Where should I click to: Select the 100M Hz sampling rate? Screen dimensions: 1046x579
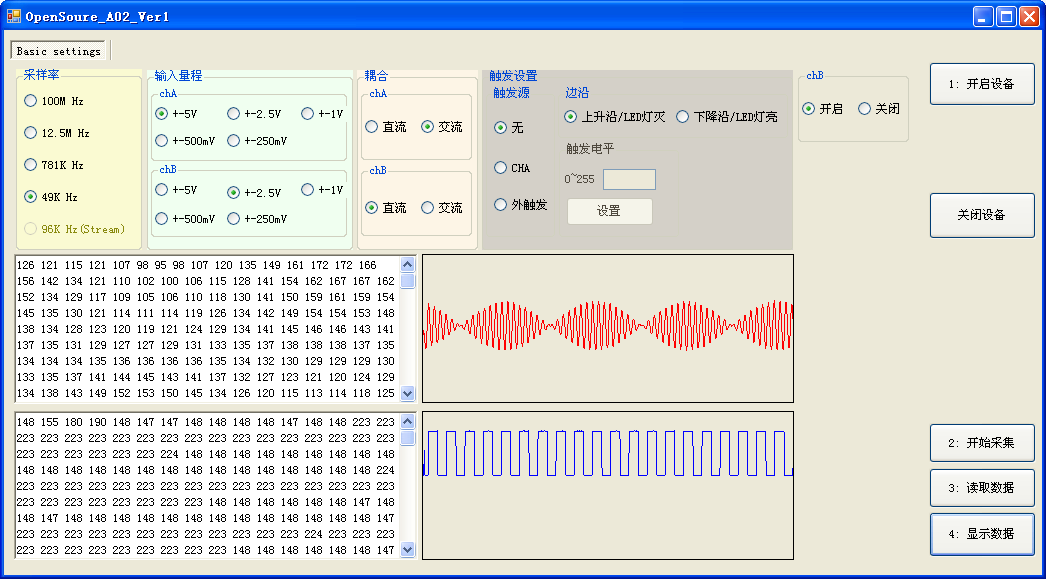coord(53,101)
